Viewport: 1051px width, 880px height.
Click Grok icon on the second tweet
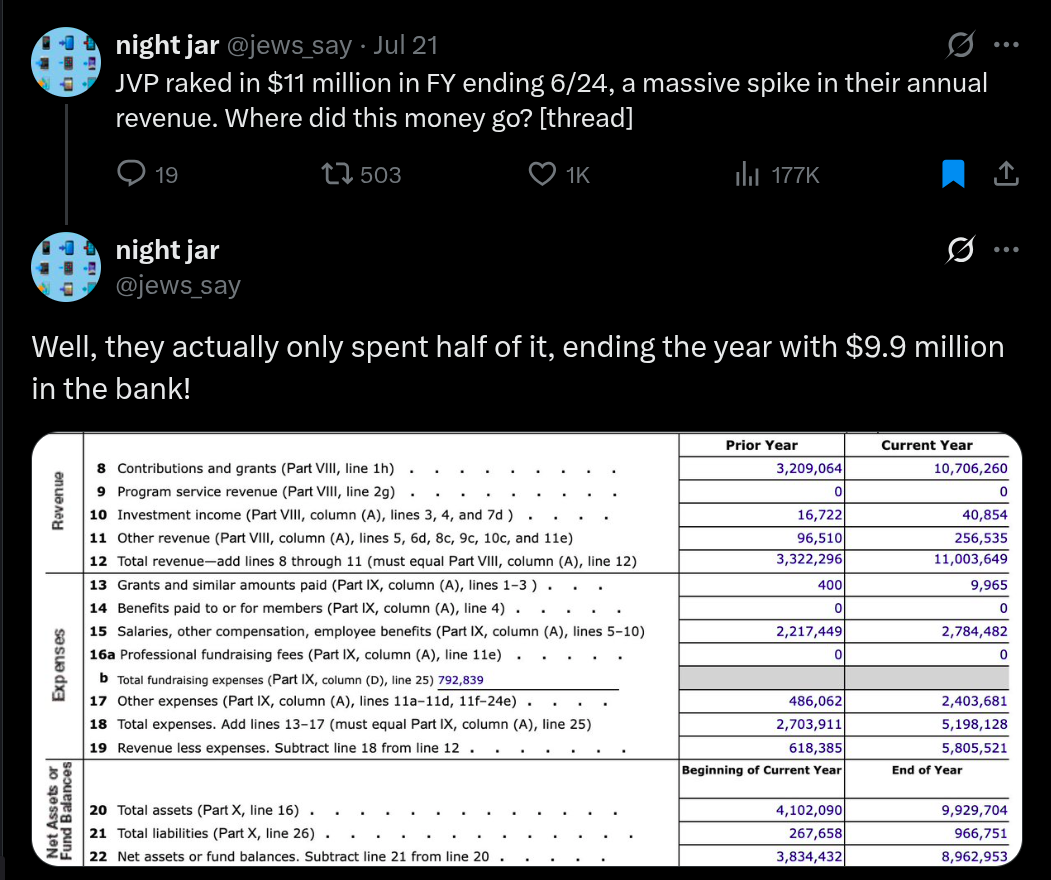click(961, 250)
